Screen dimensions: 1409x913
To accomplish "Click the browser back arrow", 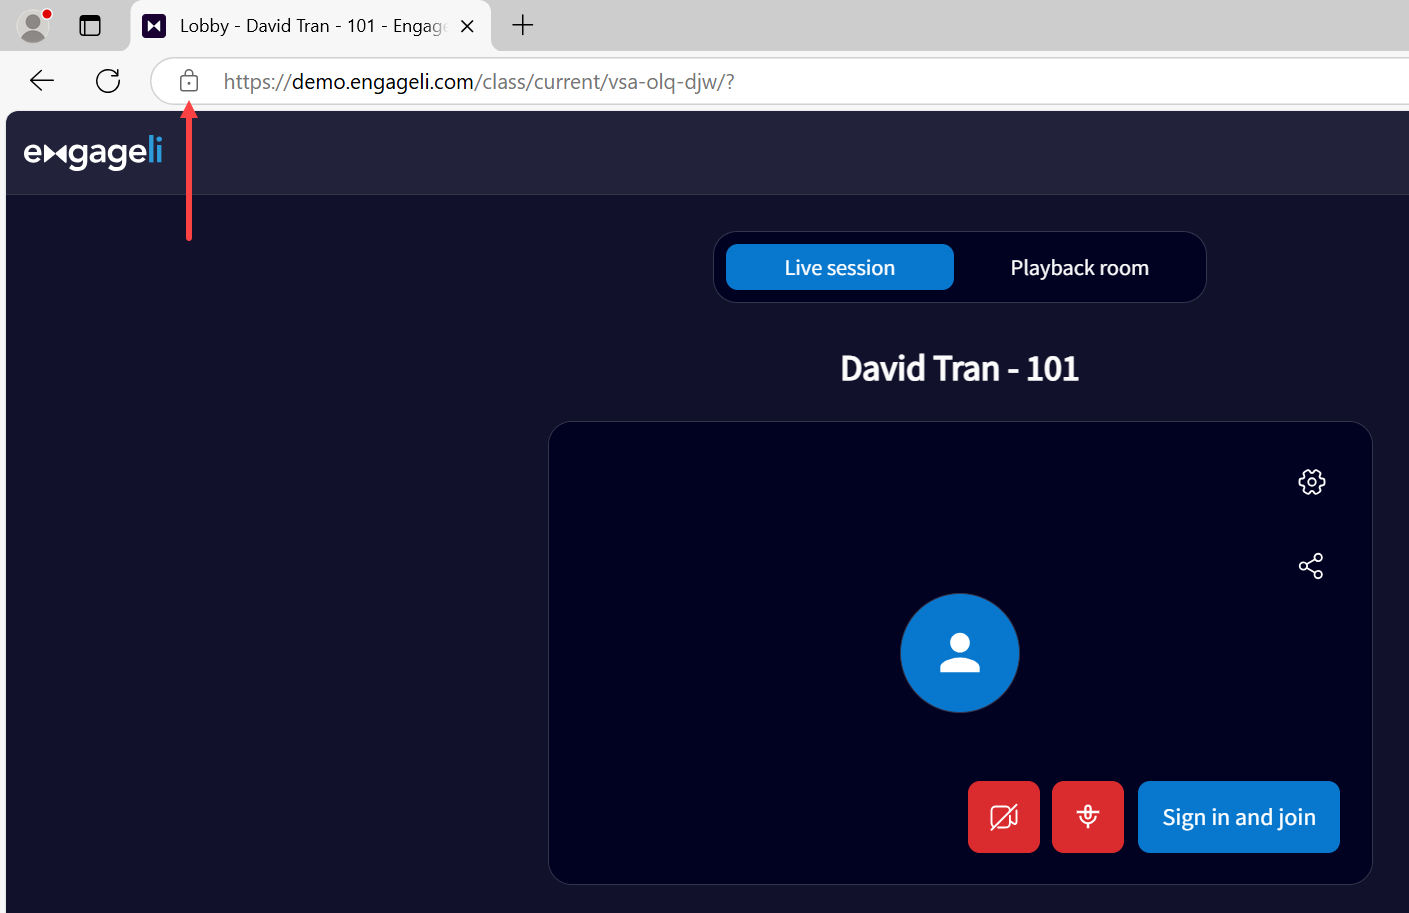I will tap(42, 81).
